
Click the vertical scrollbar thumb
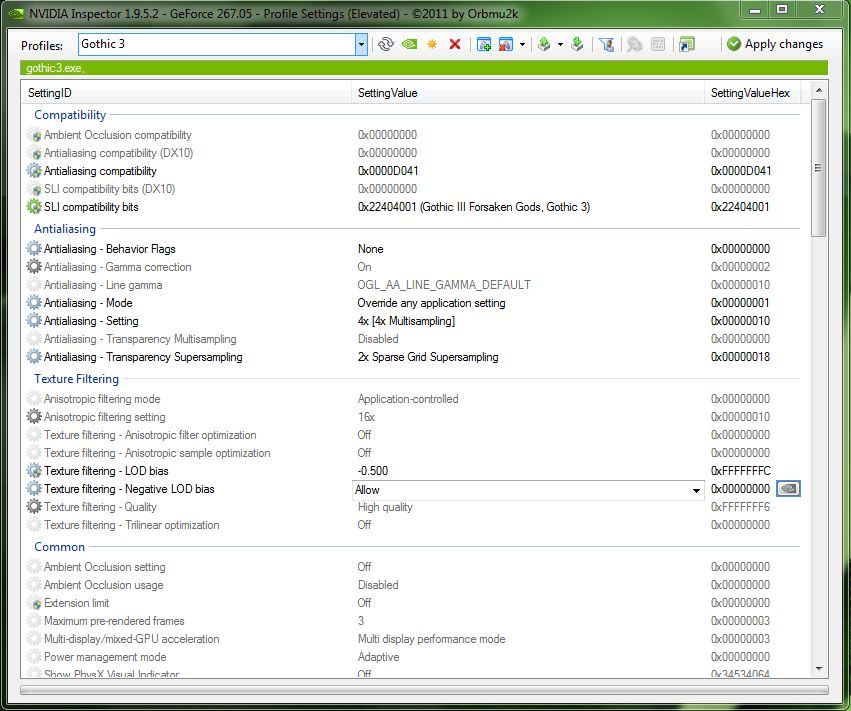click(819, 168)
